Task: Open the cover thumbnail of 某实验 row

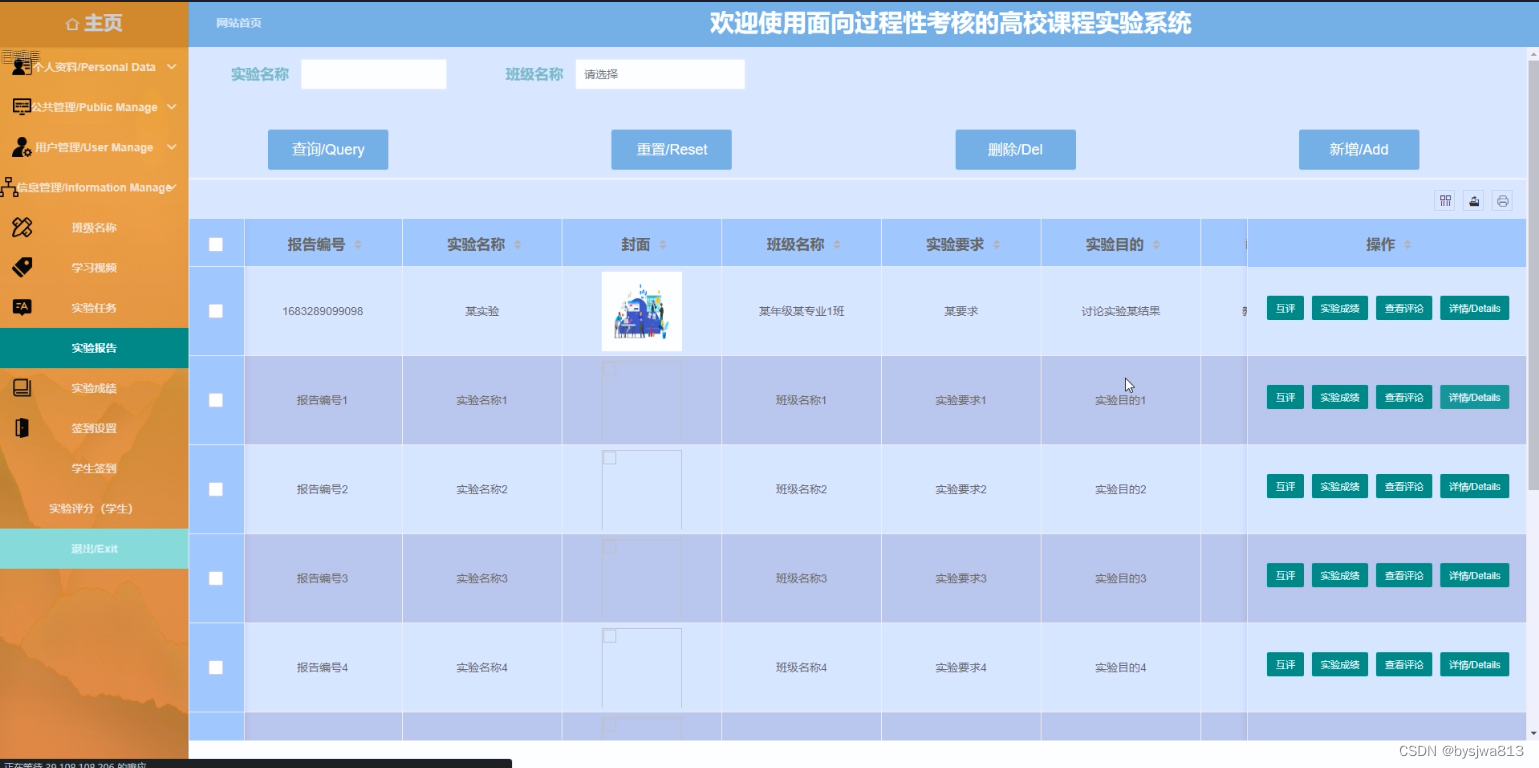Action: [x=642, y=311]
